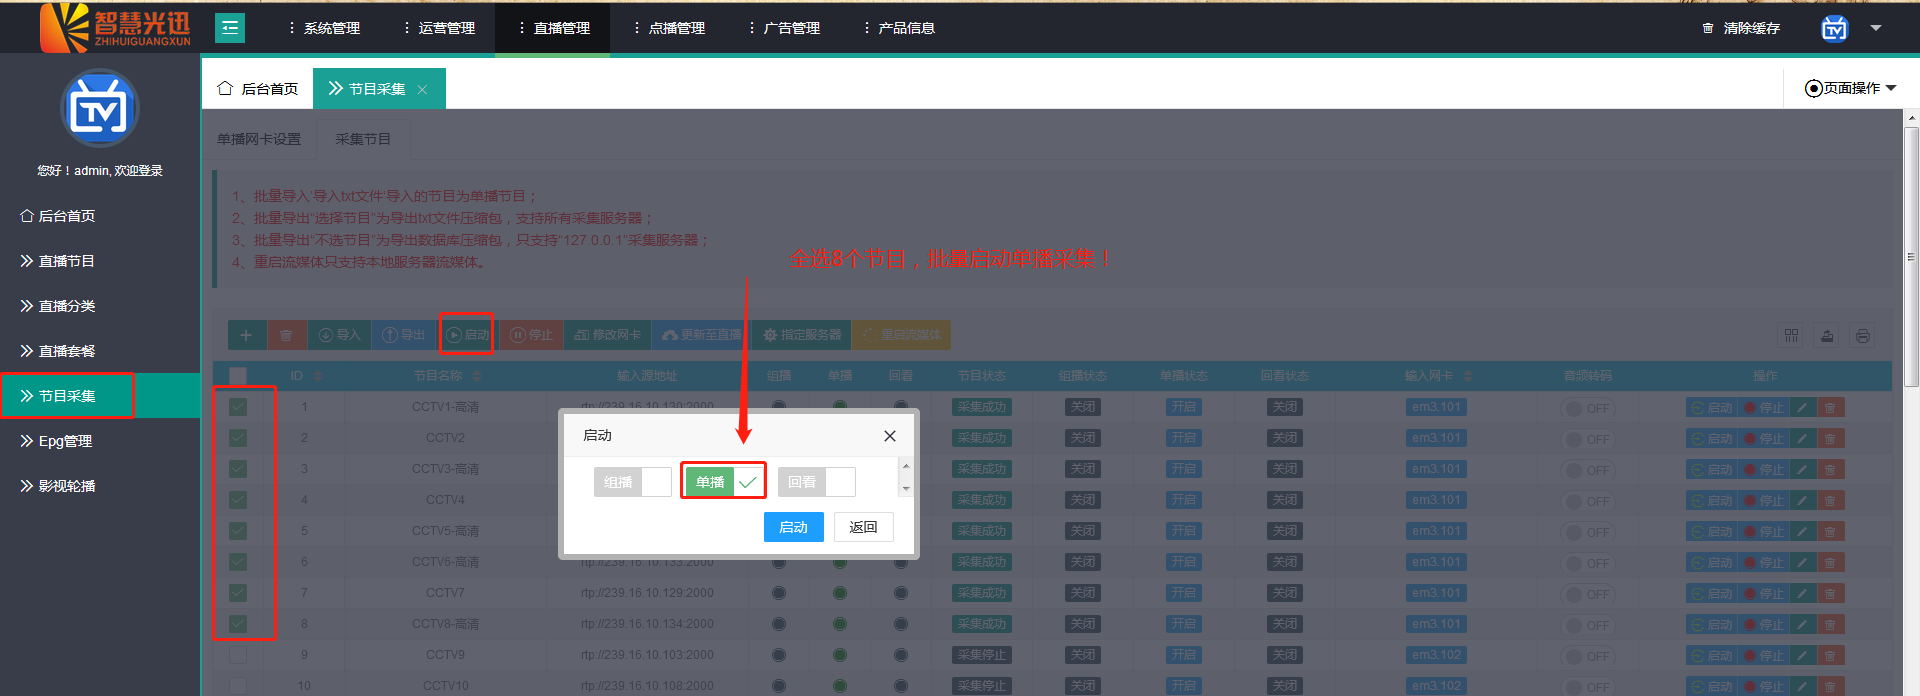Click row 1 启动 action button
This screenshot has width=1920, height=696.
coord(1712,408)
